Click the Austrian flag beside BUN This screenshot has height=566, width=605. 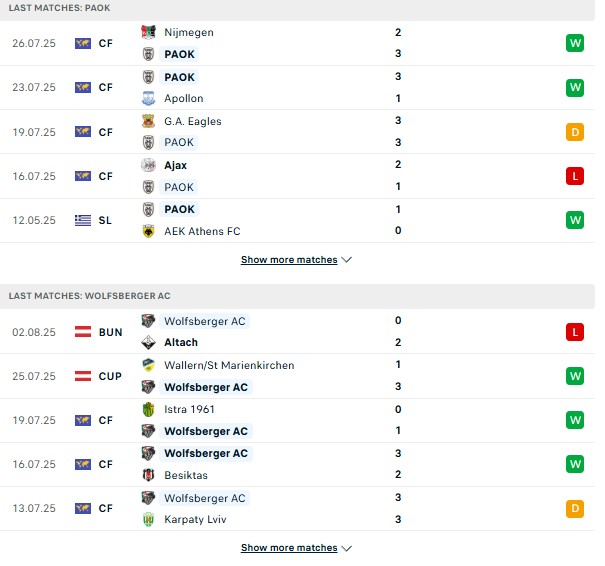pyautogui.click(x=83, y=332)
